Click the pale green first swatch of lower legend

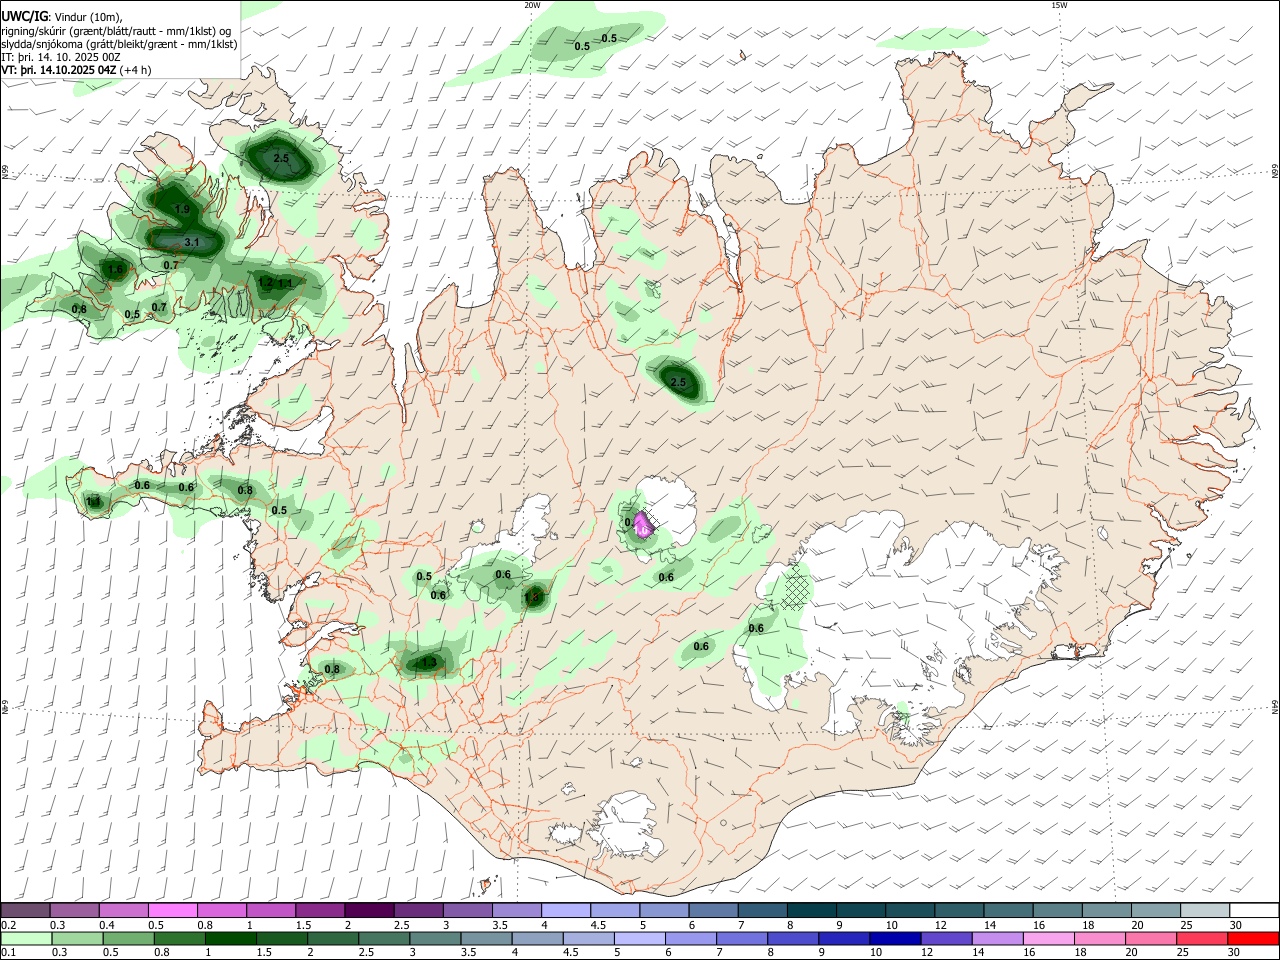tap(26, 938)
